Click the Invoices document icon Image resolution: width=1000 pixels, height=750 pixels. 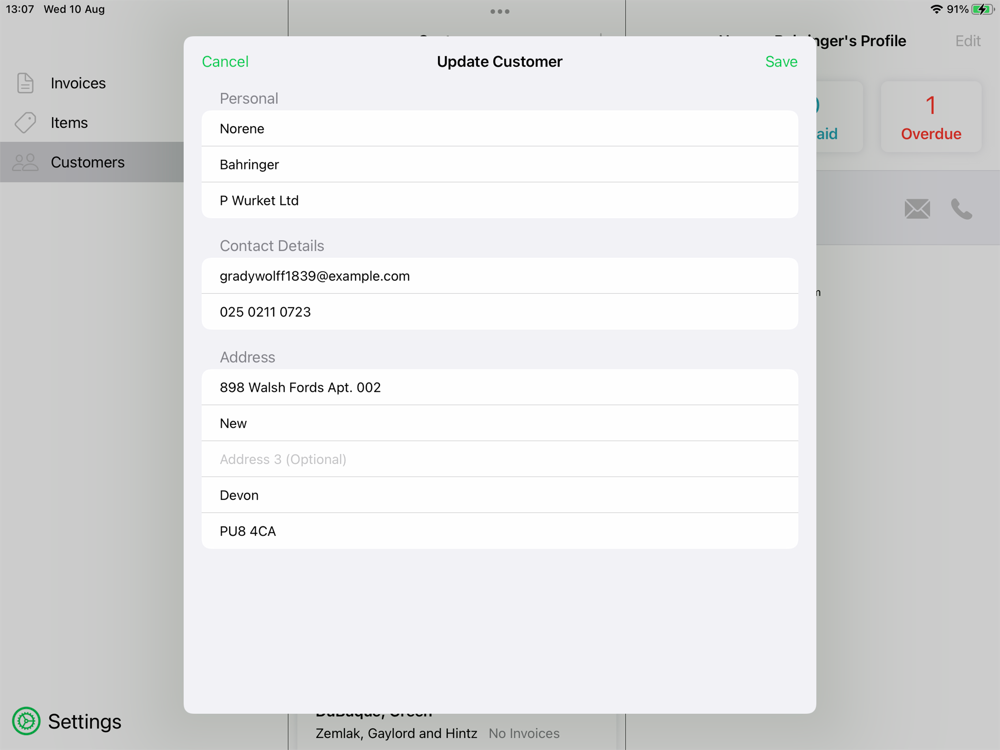click(x=26, y=83)
